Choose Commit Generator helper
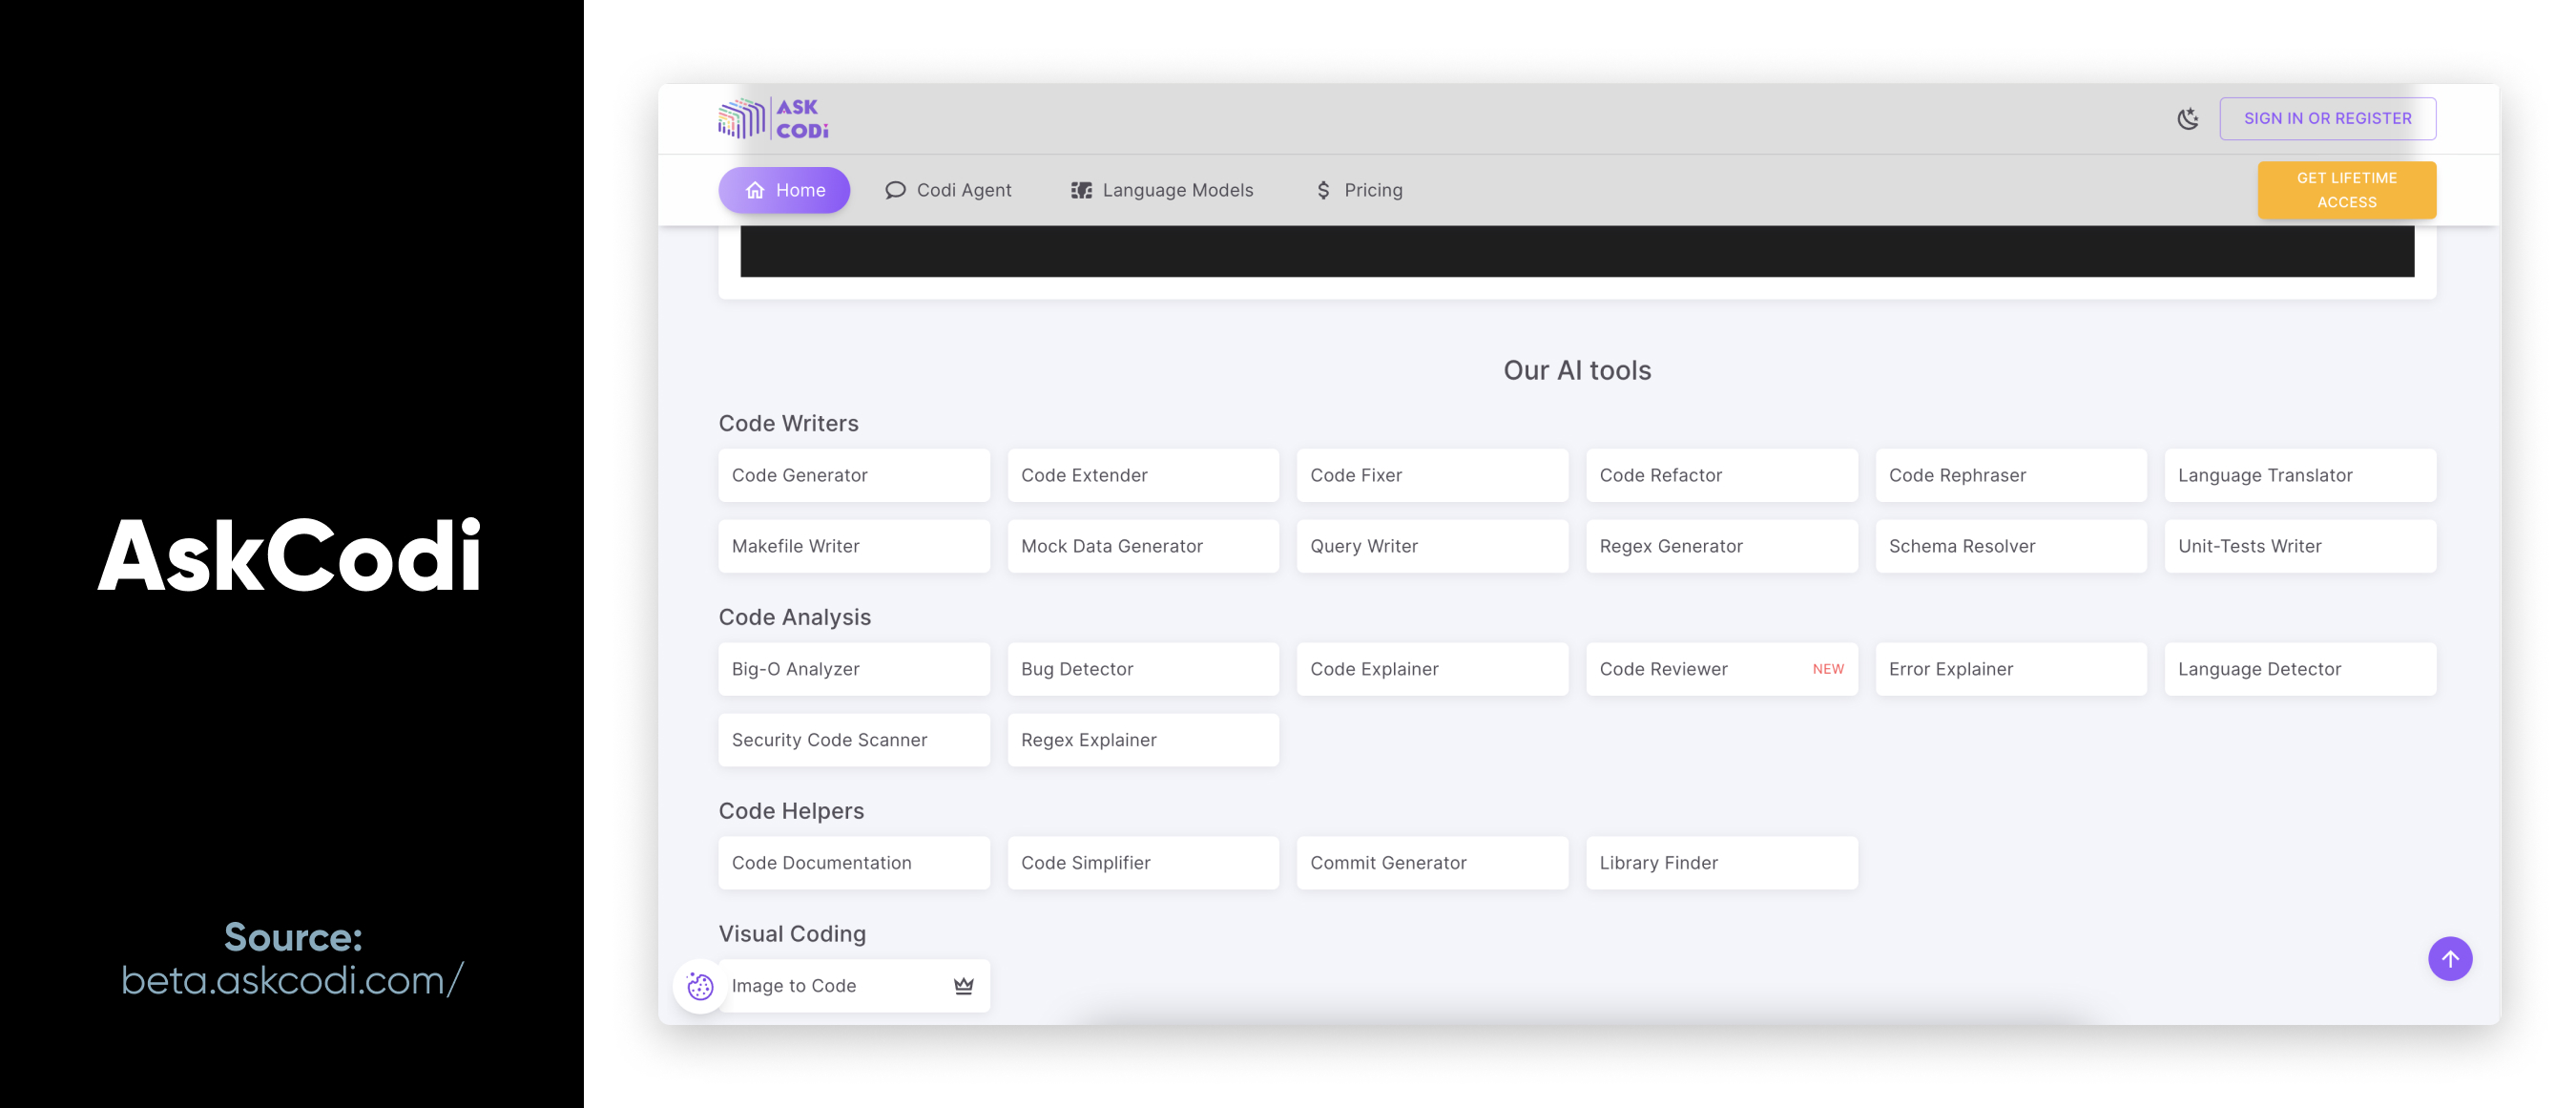This screenshot has height=1108, width=2576. click(1432, 863)
